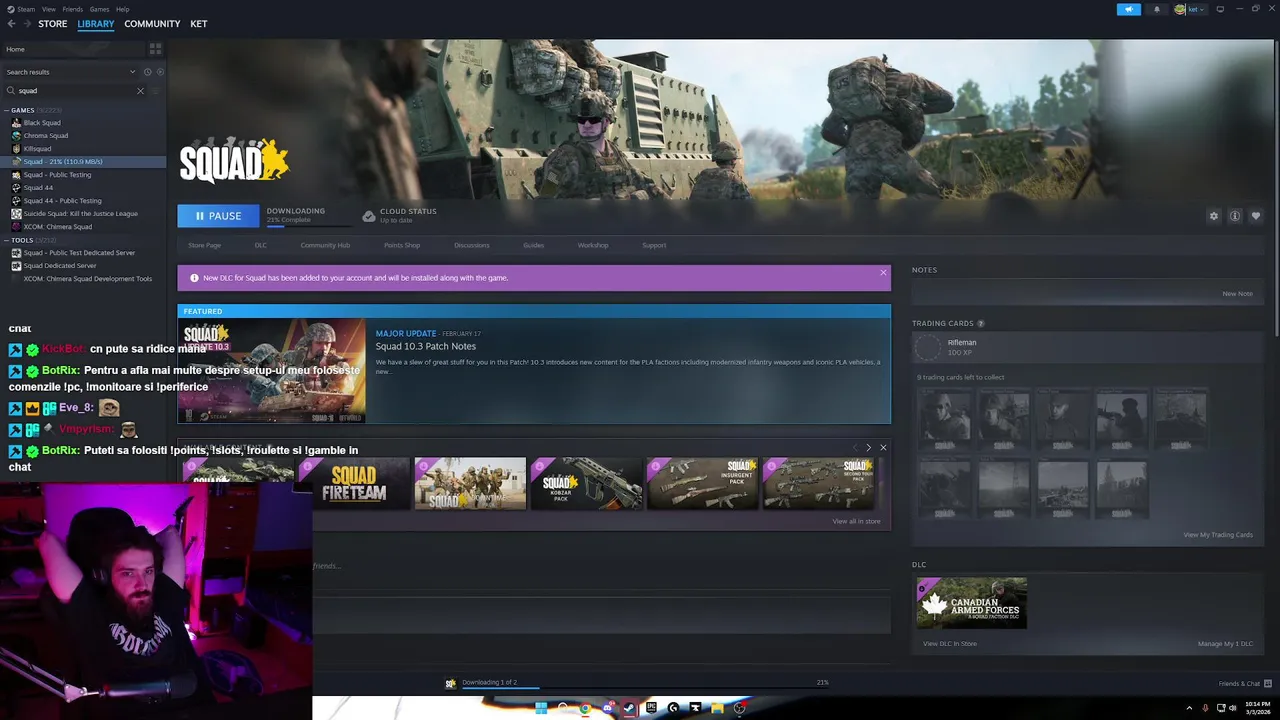Viewport: 1280px width, 720px height.
Task: Click the forward navigation arrow
Action: 27,24
